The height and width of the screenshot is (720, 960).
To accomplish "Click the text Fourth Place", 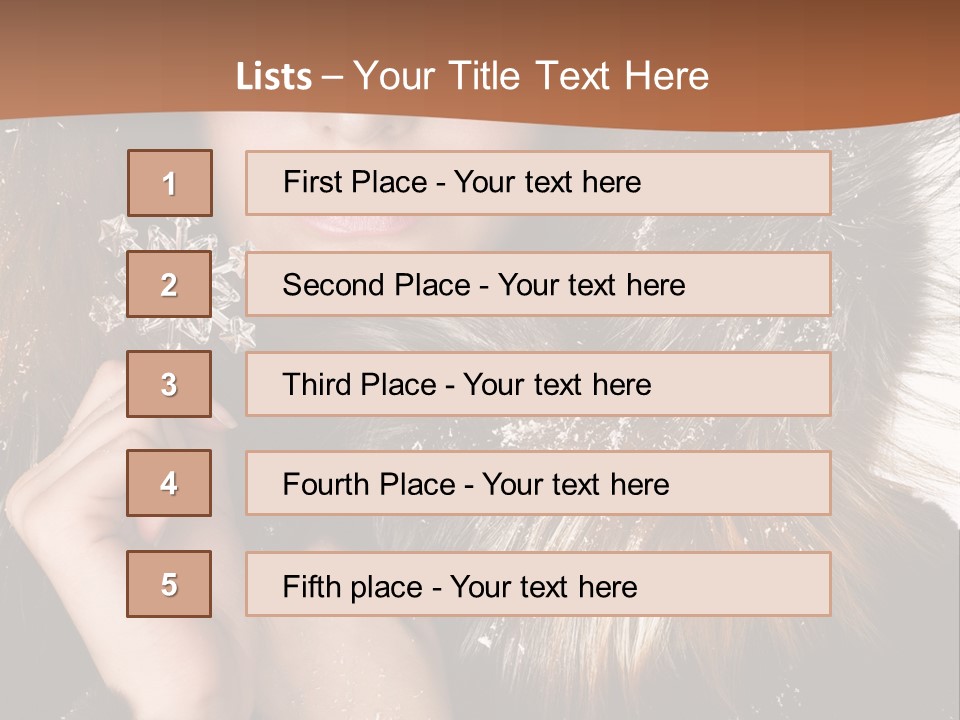I will 369,484.
